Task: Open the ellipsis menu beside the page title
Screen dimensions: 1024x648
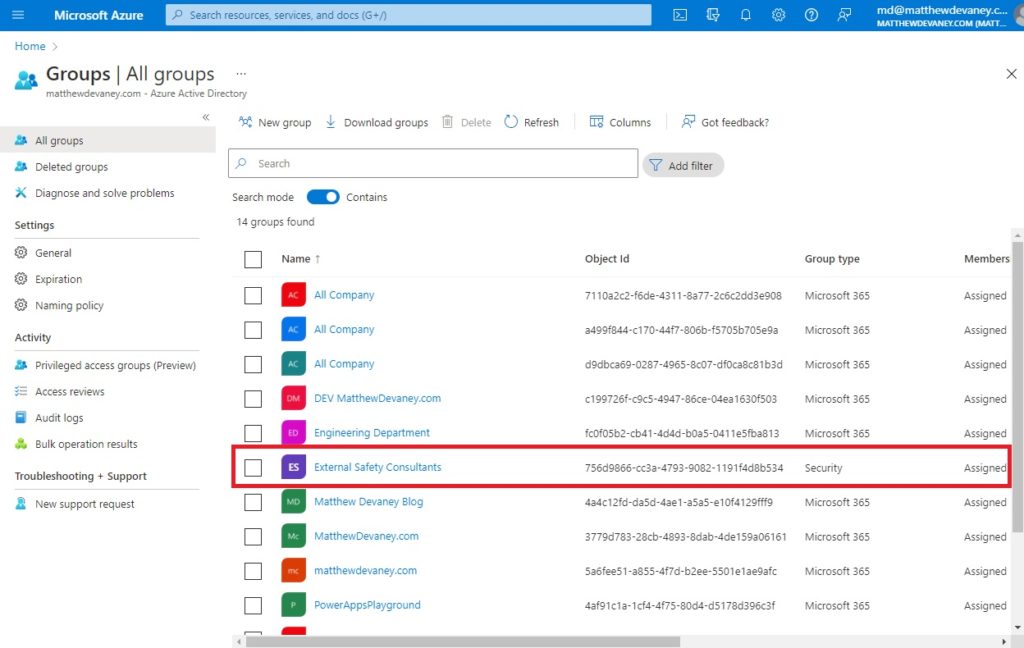Action: click(240, 74)
